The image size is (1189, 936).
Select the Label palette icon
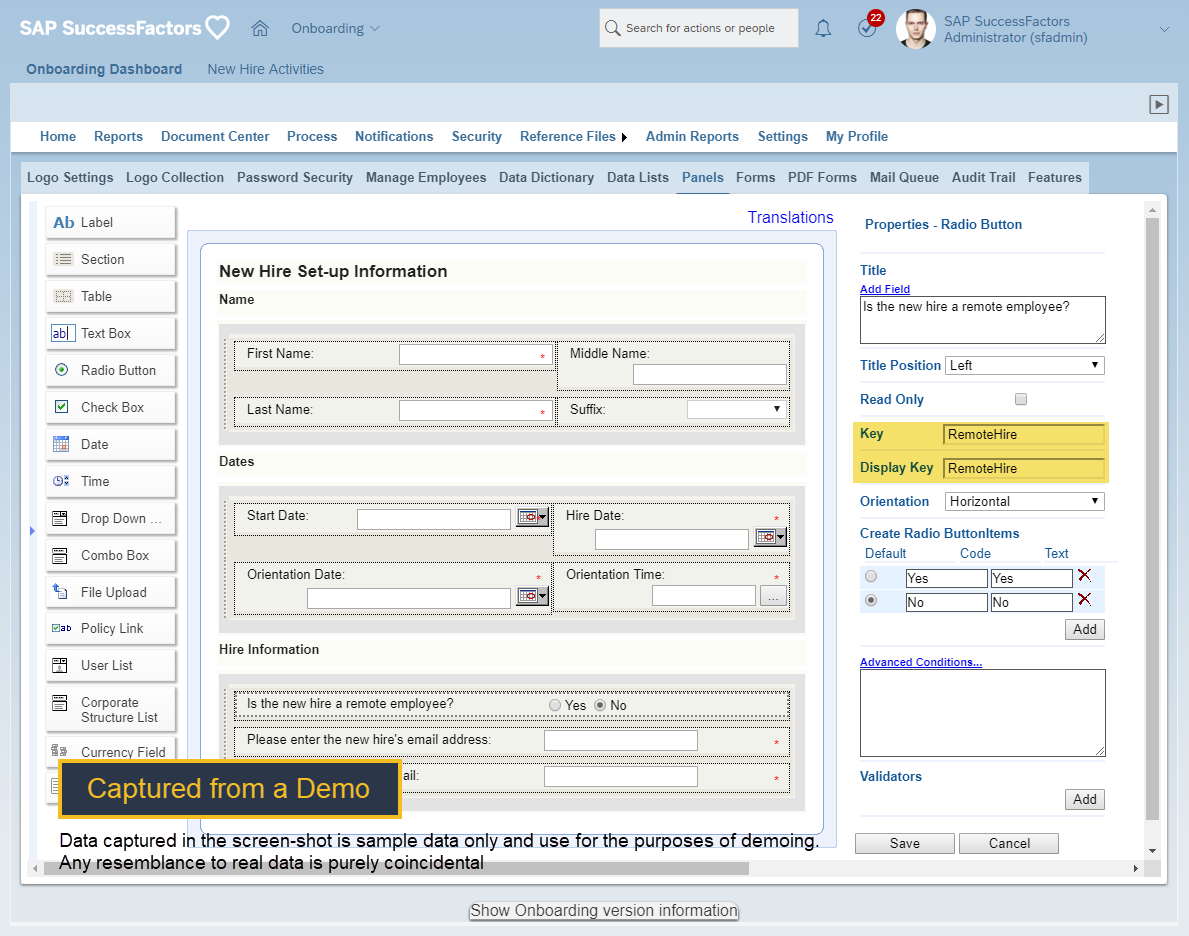coord(64,222)
